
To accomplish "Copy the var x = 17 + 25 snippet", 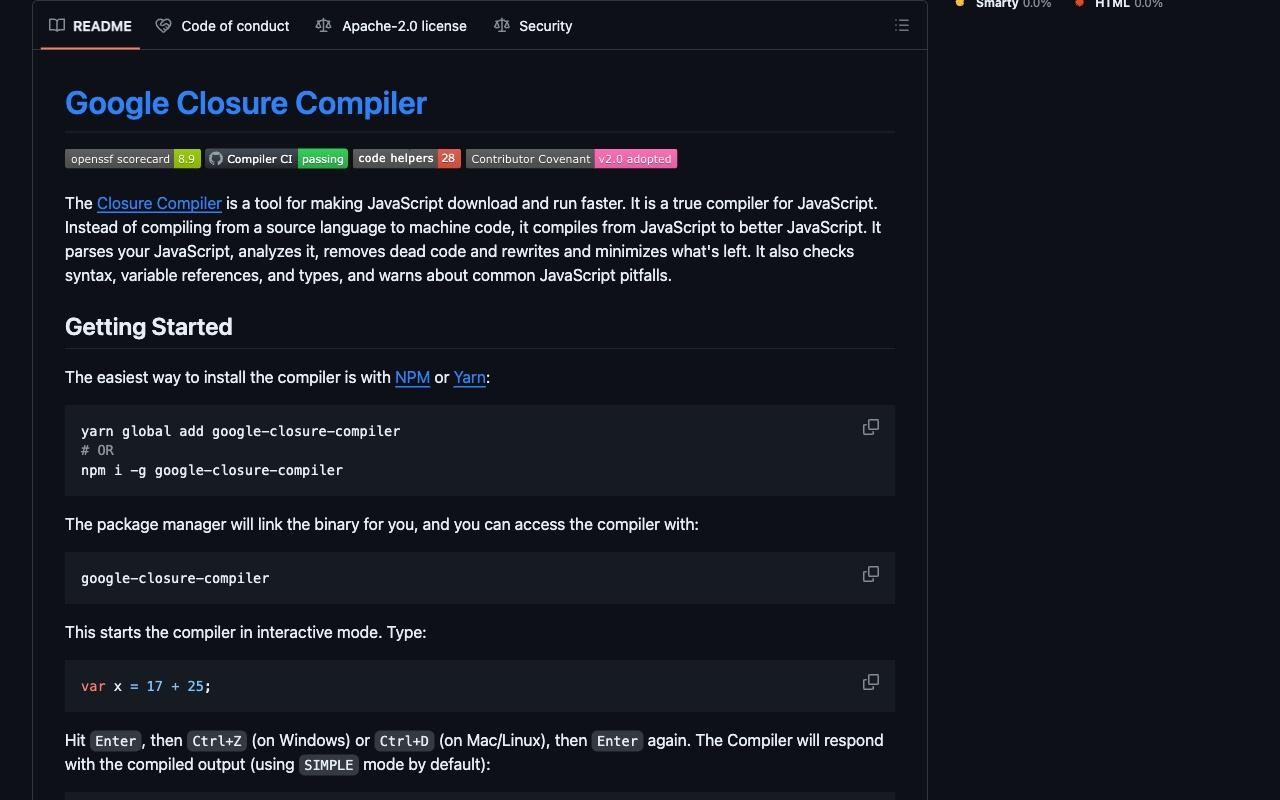I will [x=871, y=682].
